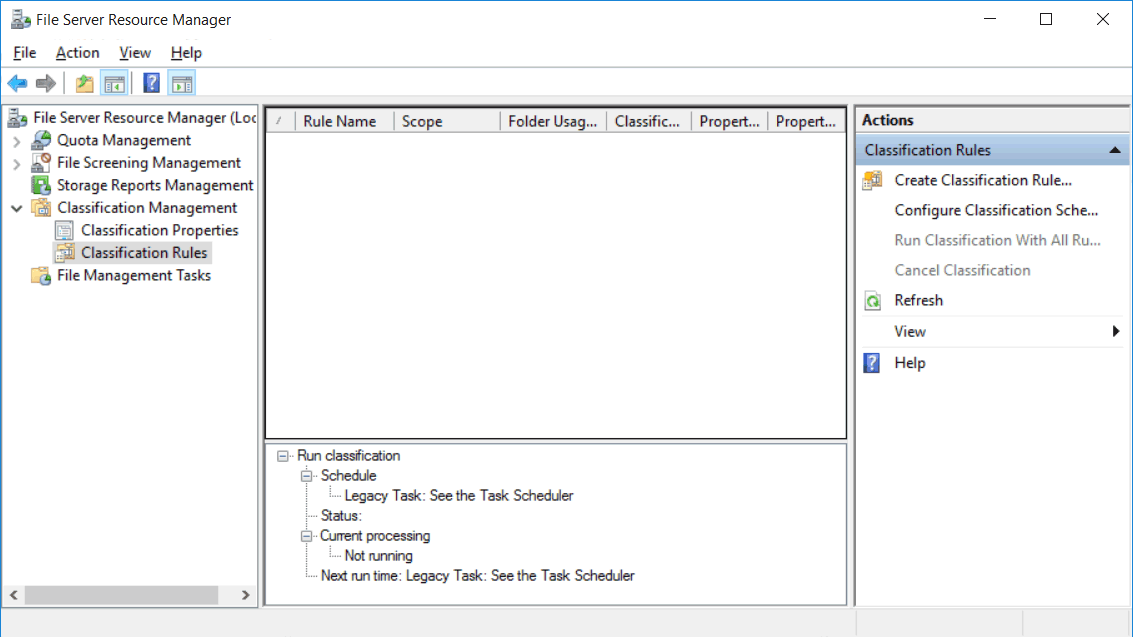1133x637 pixels.
Task: Select Storage Reports Management tree item
Action: [155, 186]
